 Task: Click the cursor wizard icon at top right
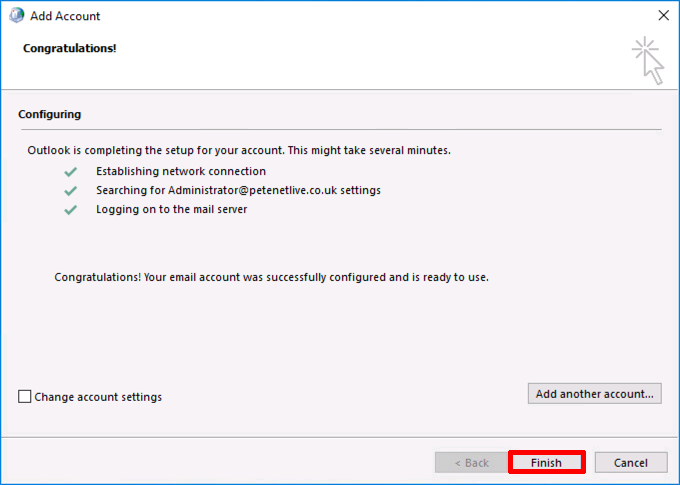point(648,61)
